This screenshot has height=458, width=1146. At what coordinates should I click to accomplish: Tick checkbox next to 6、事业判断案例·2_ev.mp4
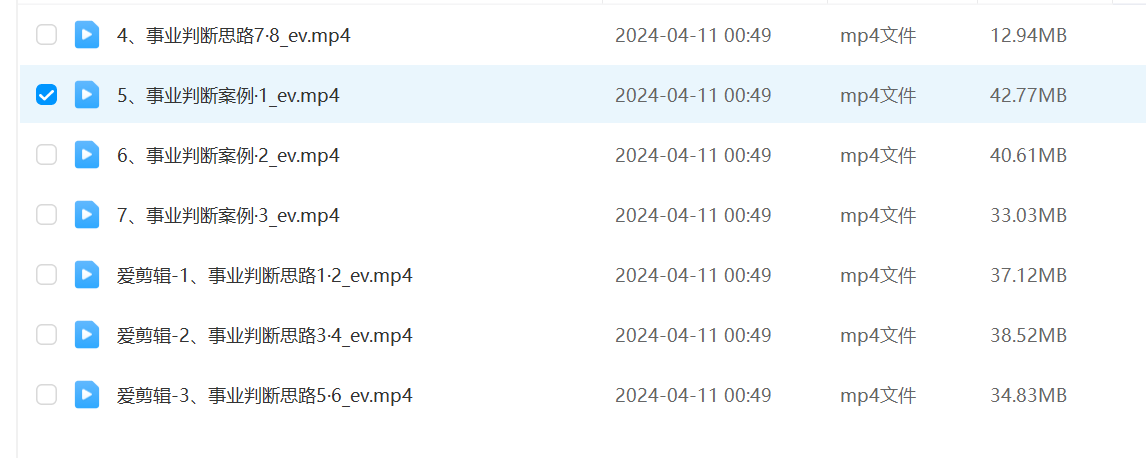click(47, 154)
